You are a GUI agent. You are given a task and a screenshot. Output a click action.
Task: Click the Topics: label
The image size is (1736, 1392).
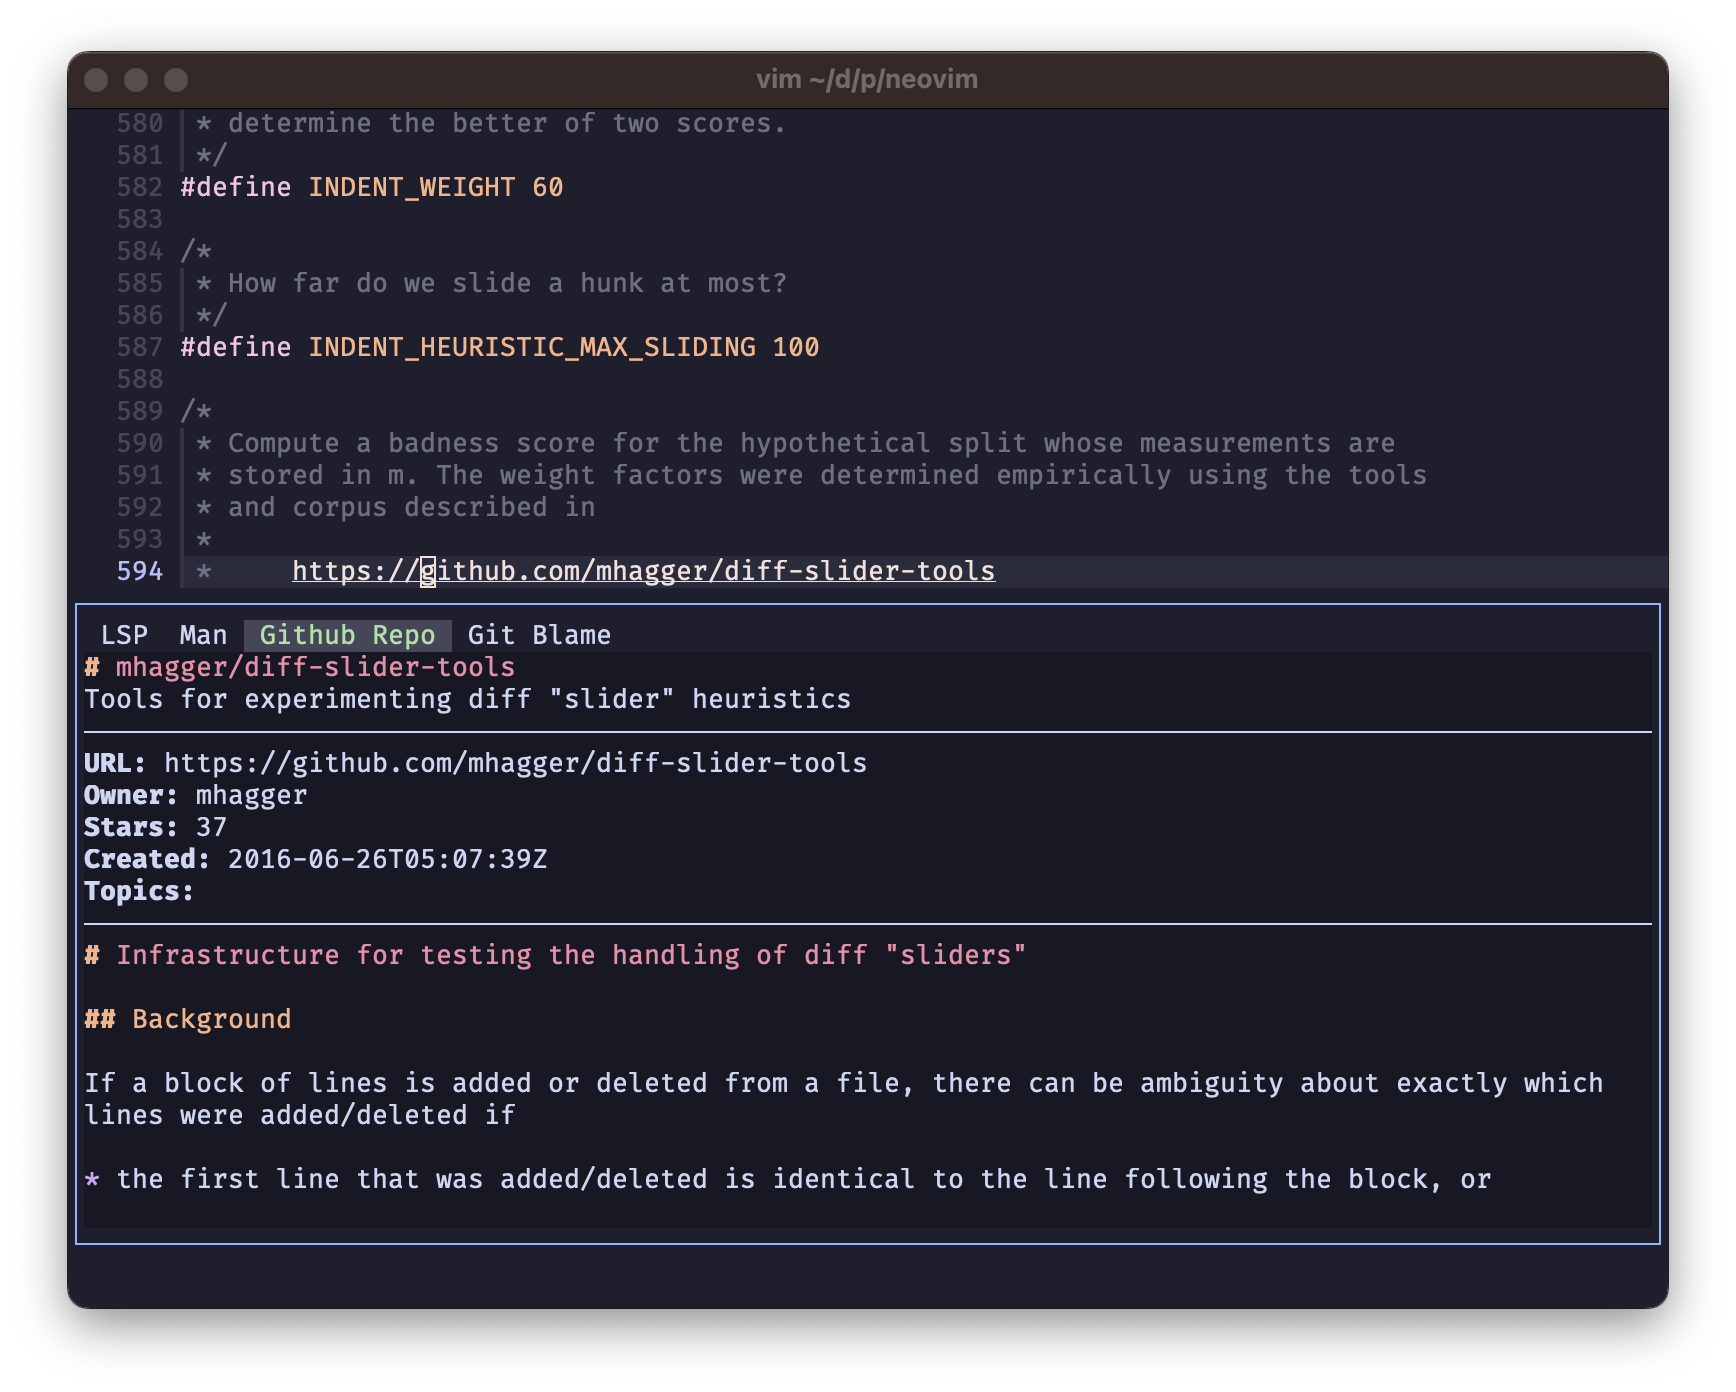point(139,891)
